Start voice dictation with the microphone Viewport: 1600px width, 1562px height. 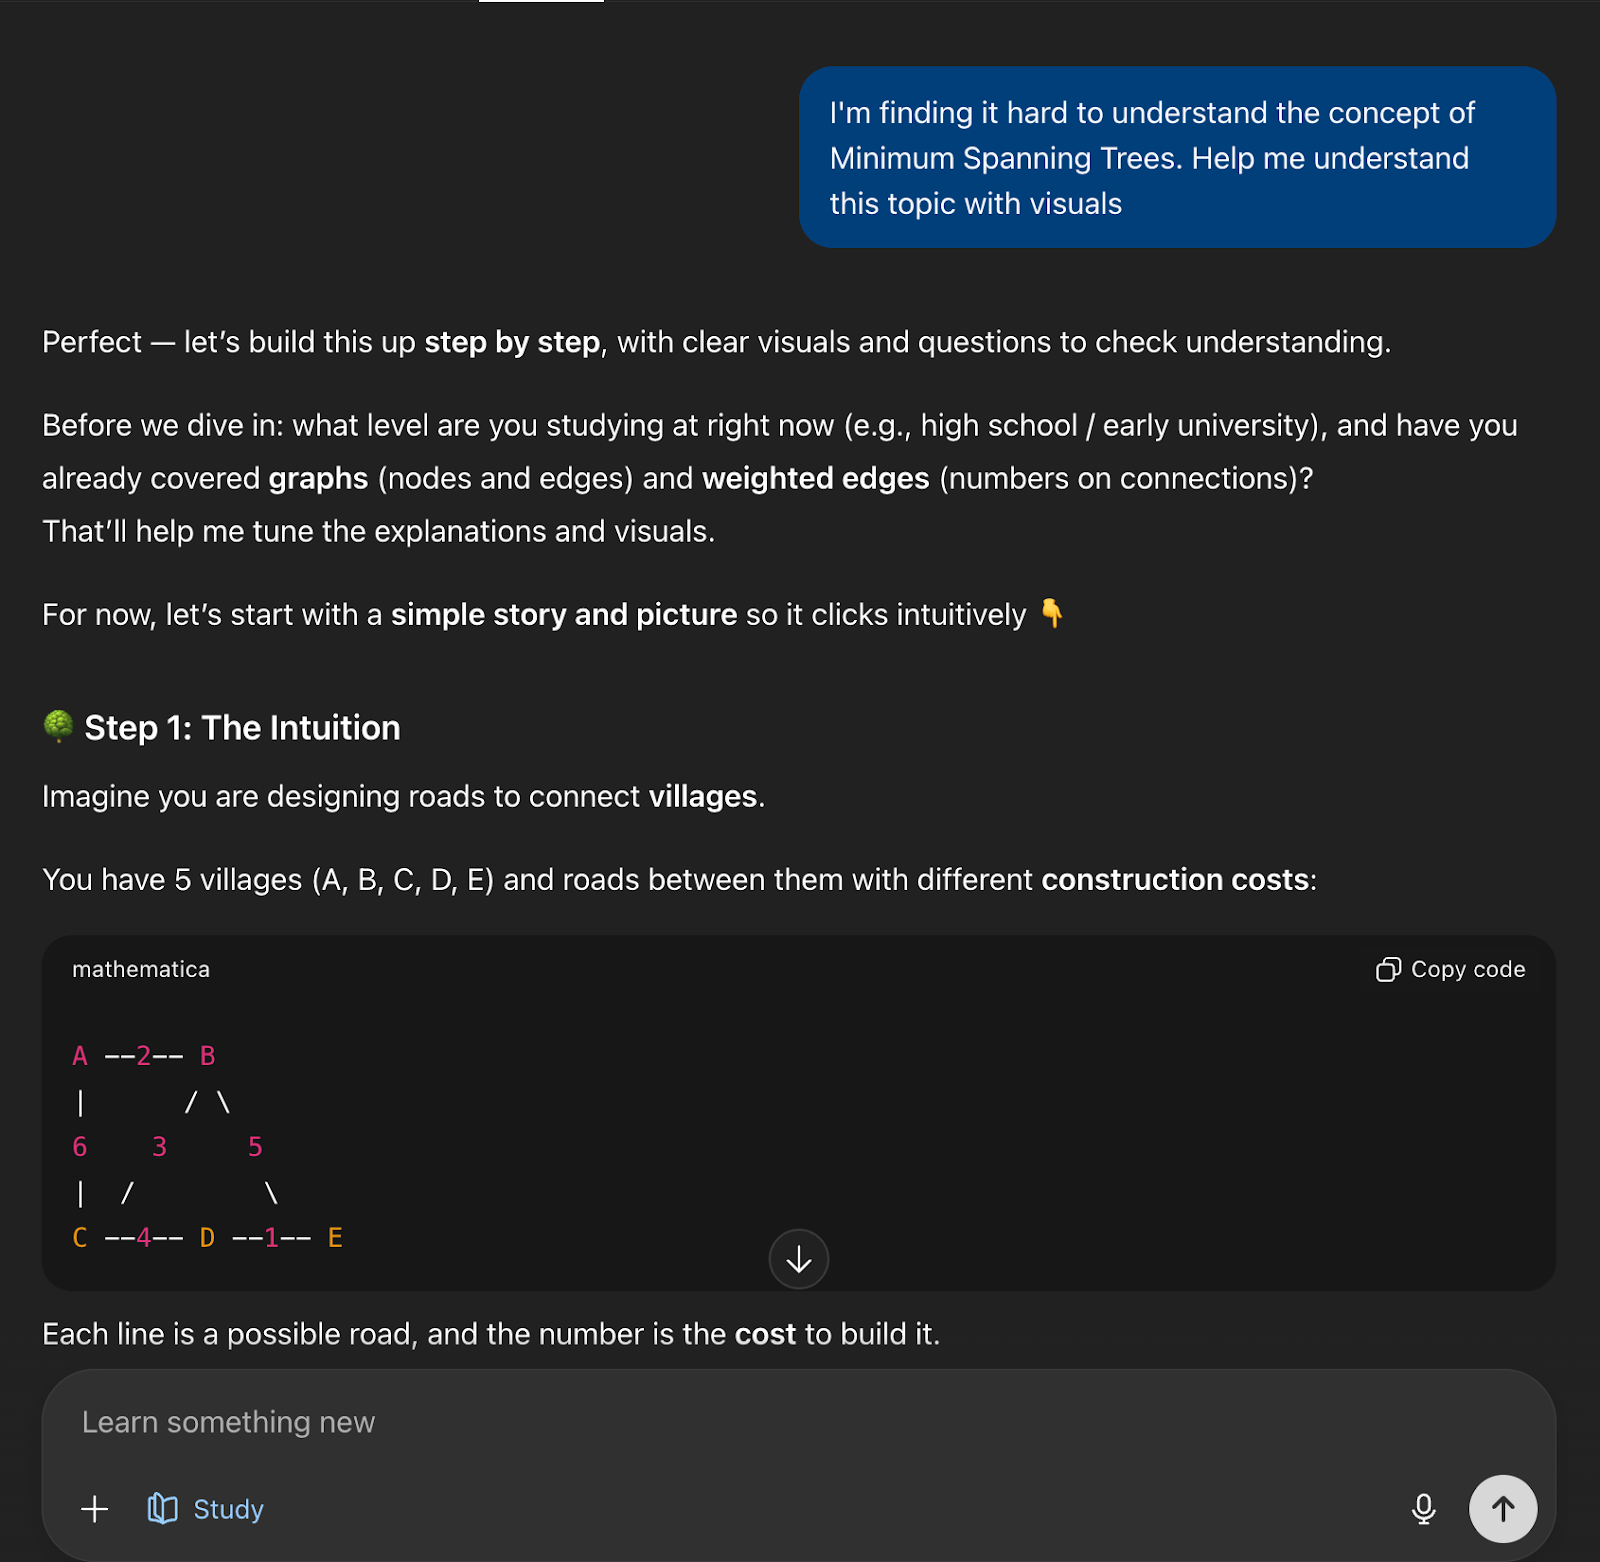[x=1423, y=1508]
